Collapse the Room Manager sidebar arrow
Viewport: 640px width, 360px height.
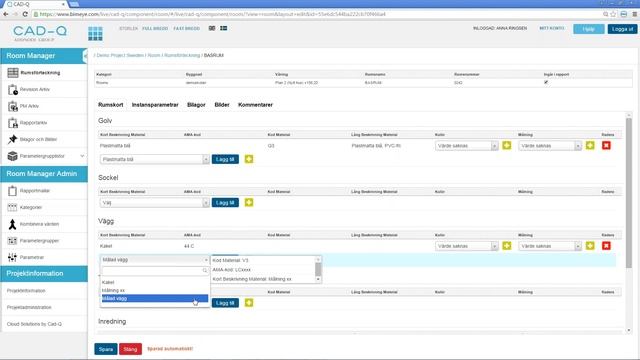pyautogui.click(x=85, y=56)
